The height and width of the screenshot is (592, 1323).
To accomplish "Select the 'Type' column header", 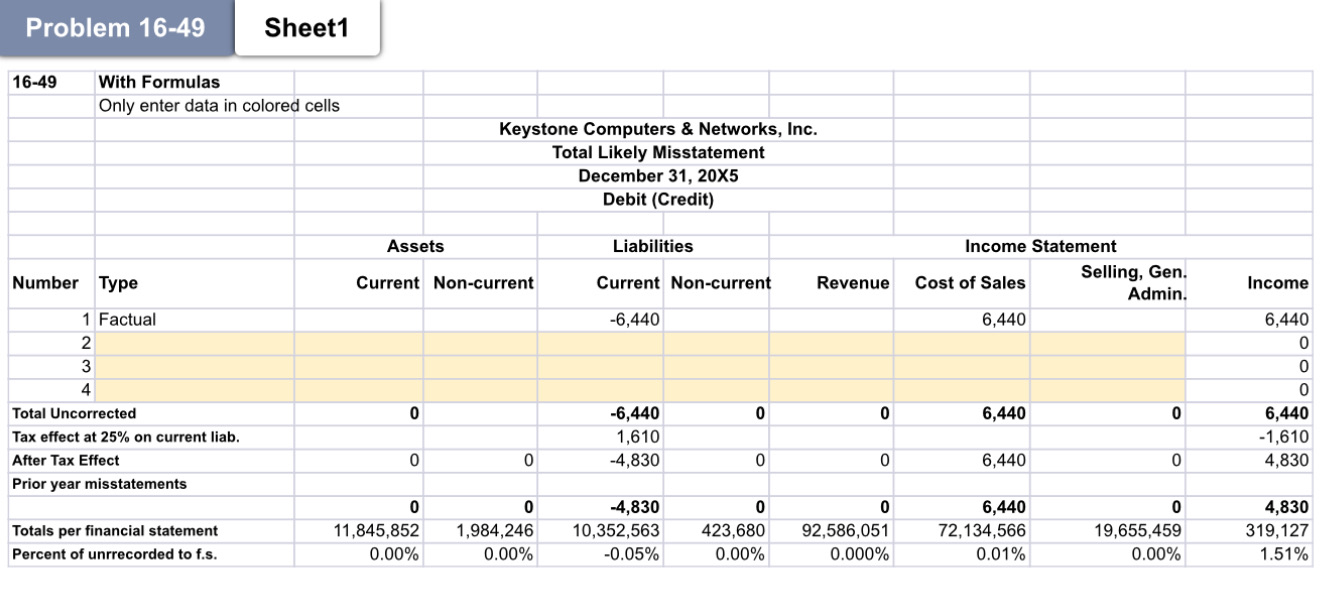I will tap(195, 283).
